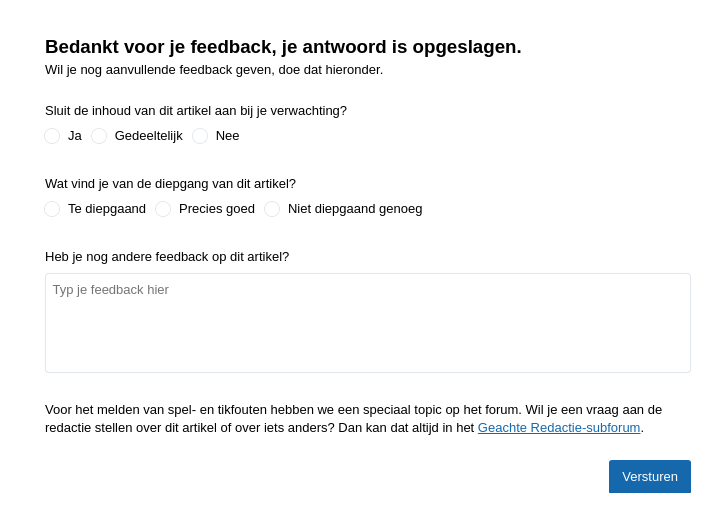Click the 'Precies goed' label text
This screenshot has height=511, width=727.
point(216,209)
